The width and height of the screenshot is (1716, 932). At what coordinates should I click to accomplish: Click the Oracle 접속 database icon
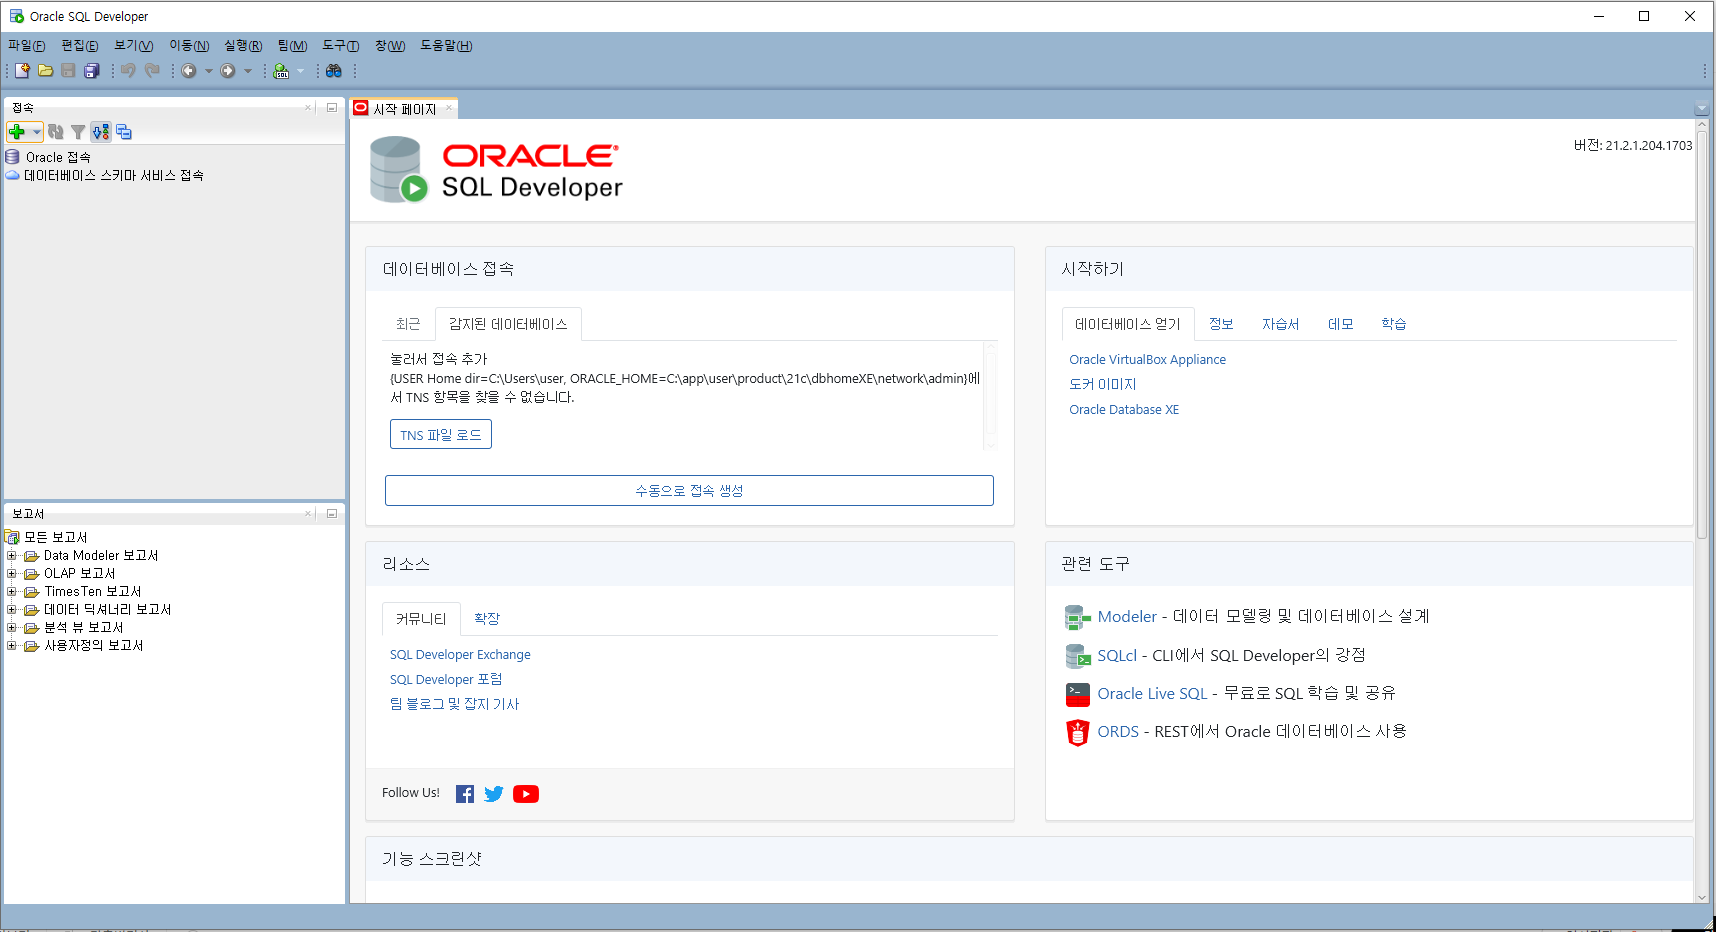click(12, 157)
